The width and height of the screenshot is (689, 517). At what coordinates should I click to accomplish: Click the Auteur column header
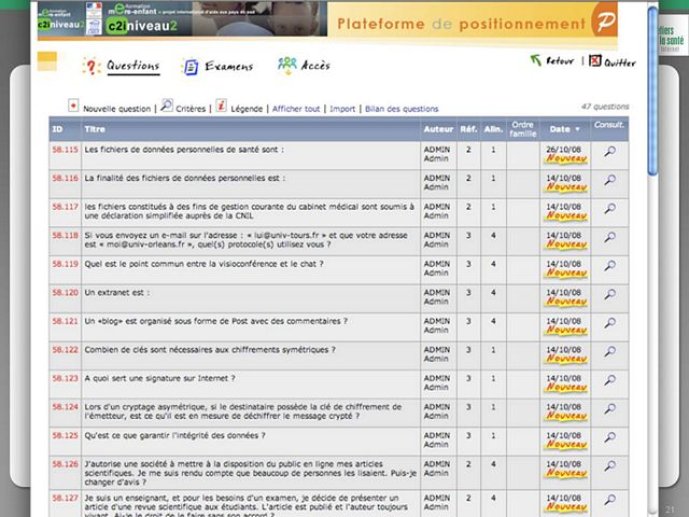438,129
